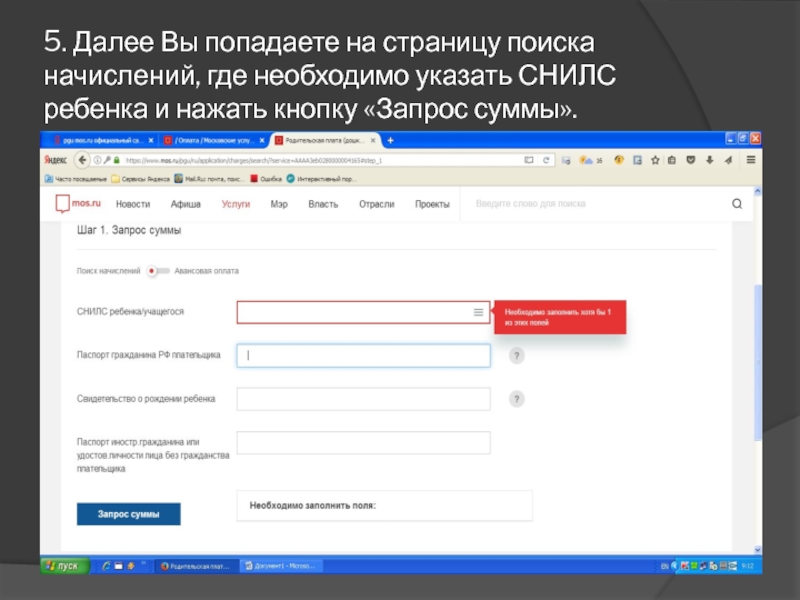The image size is (800, 600).
Task: Open Отрасли menu item
Action: tap(377, 204)
